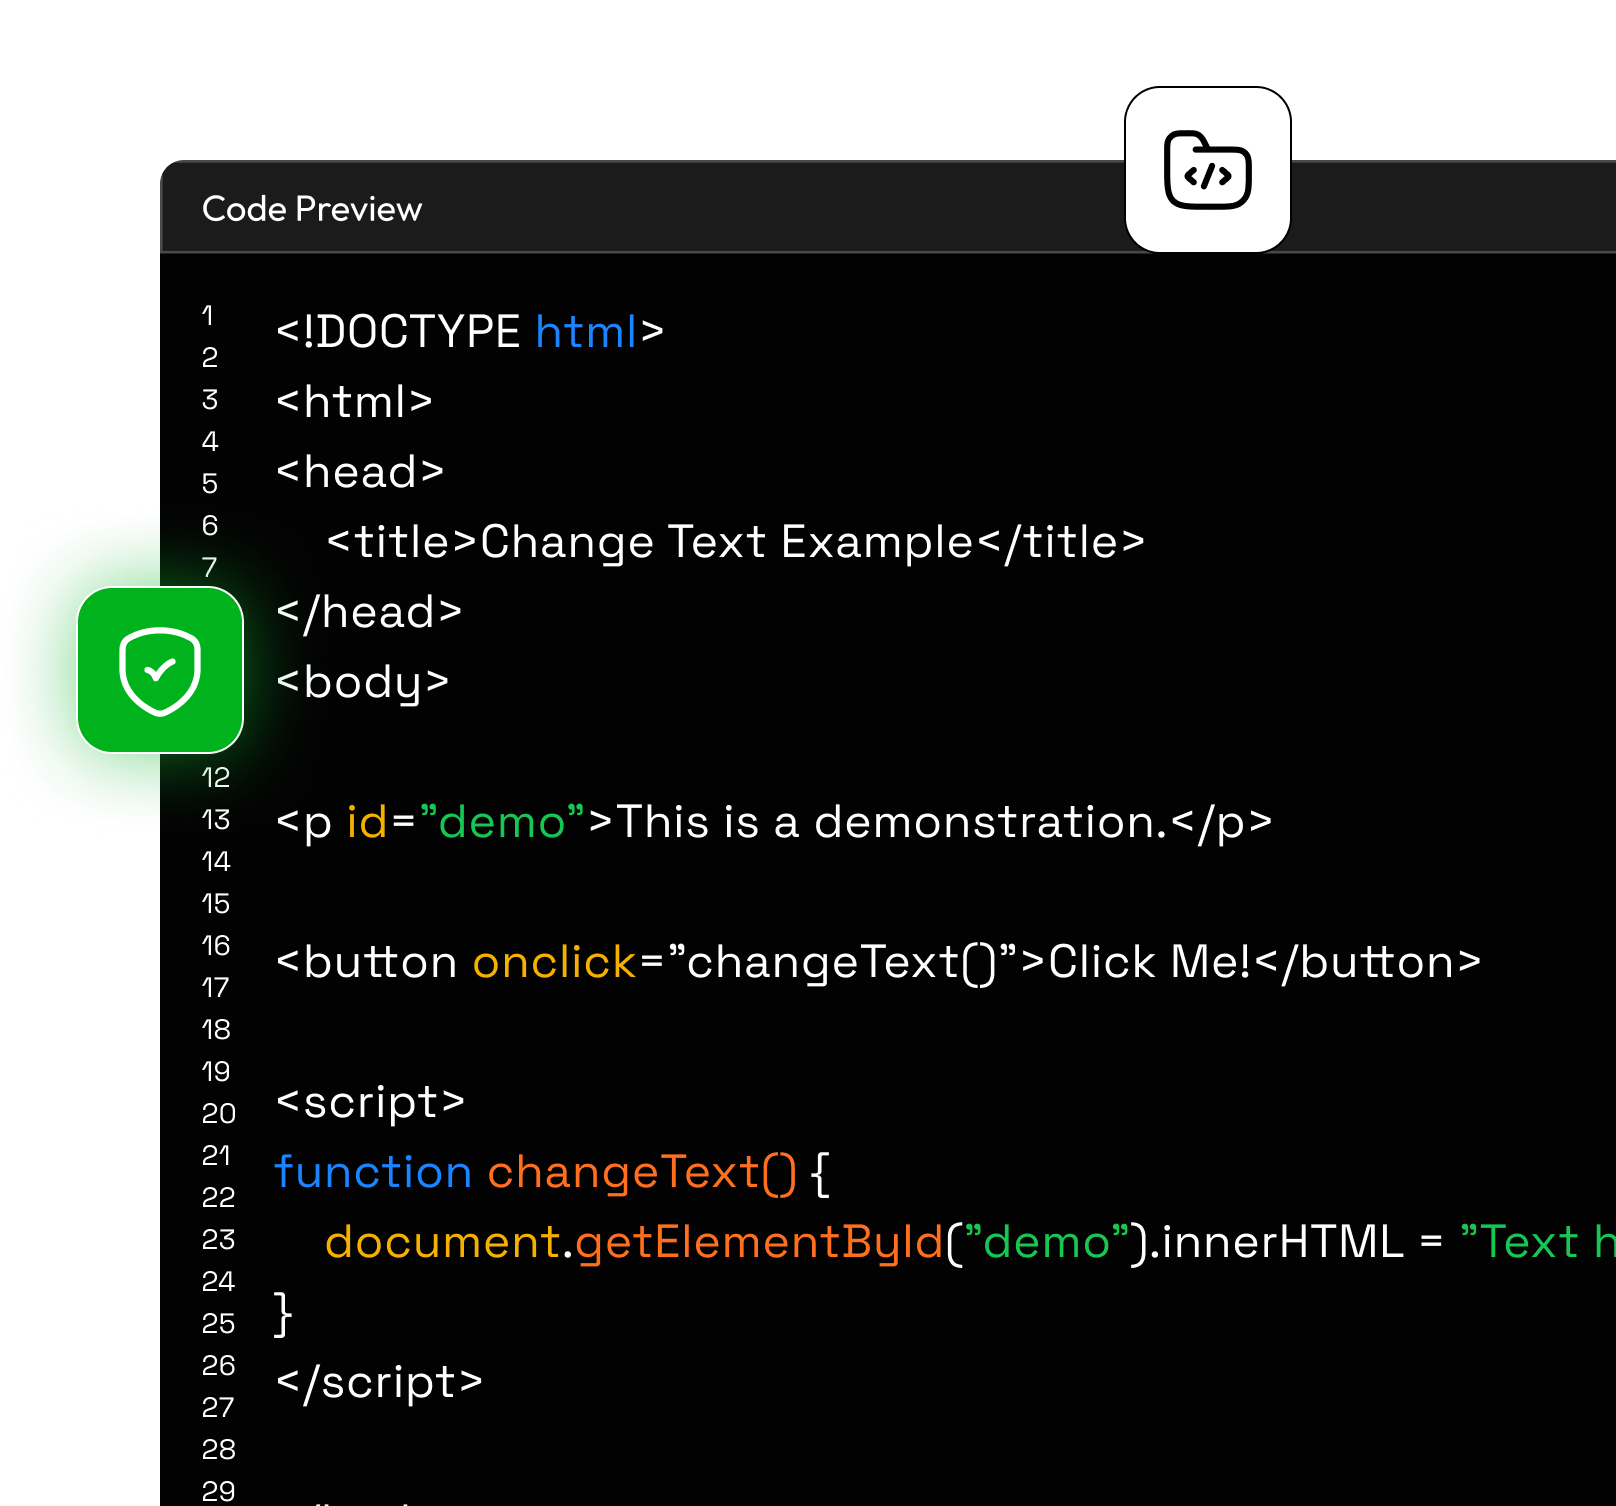Click line number 28 in the gutter
Screen dimensions: 1616x1506
[218, 1449]
